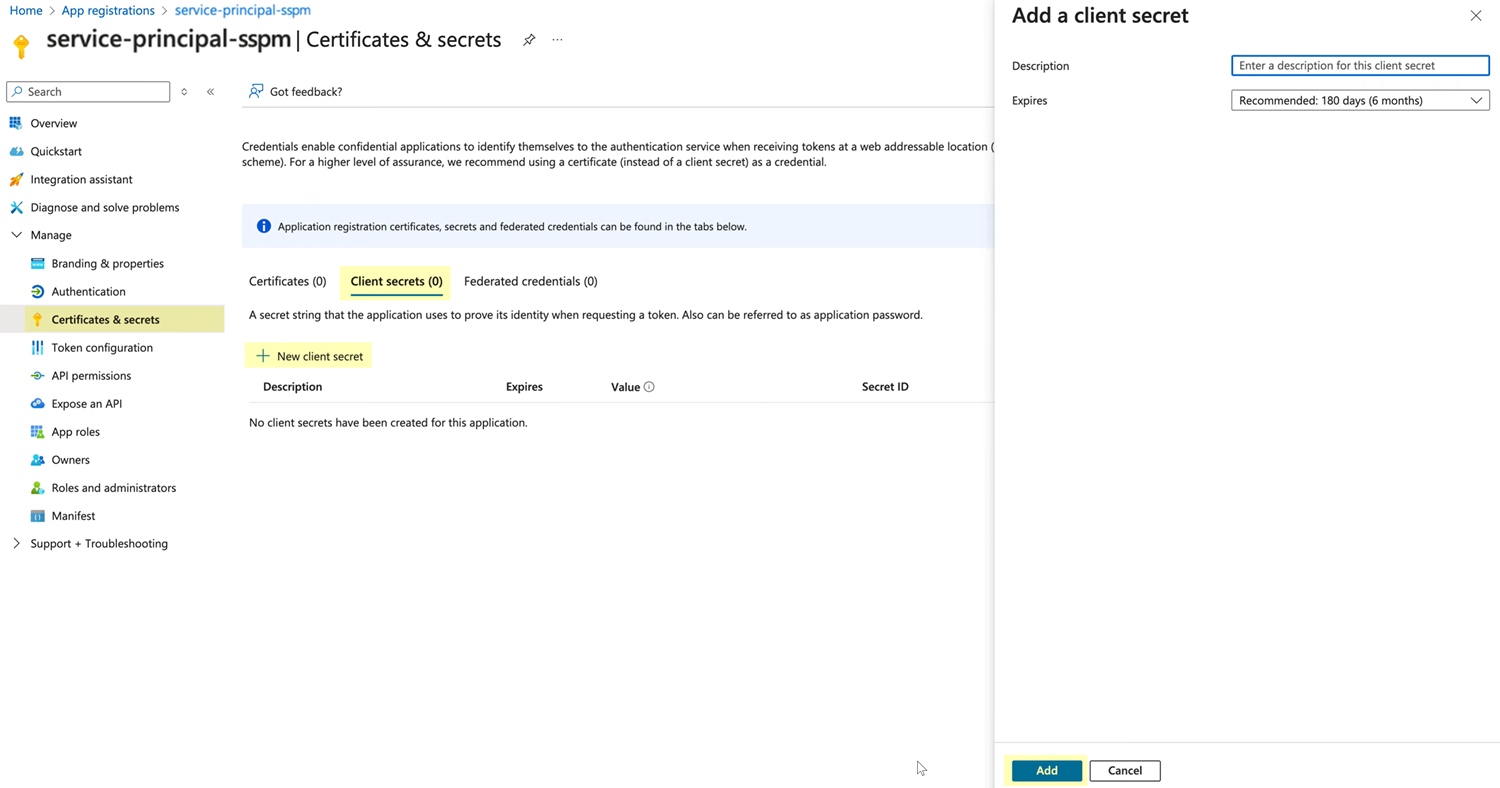
Task: Pin the Certificates & secrets page
Action: [x=529, y=40]
